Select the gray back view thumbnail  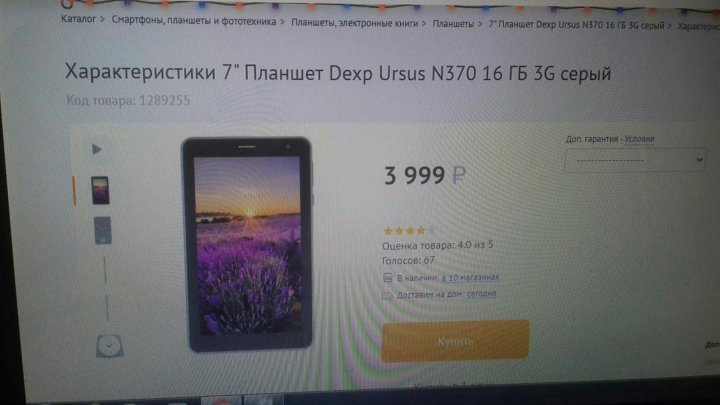tap(102, 230)
